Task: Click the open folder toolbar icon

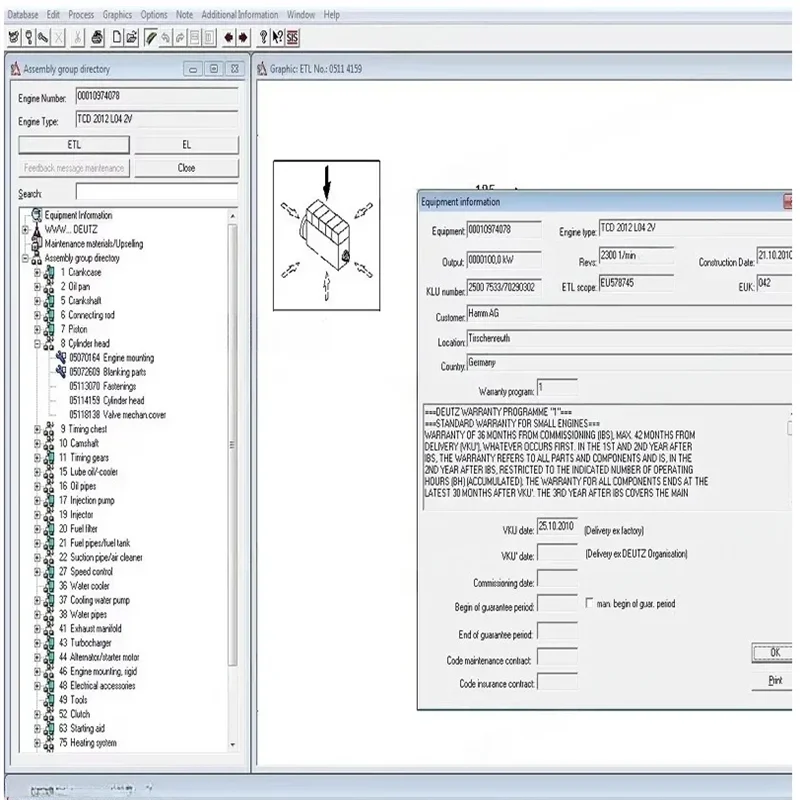Action: coord(132,37)
